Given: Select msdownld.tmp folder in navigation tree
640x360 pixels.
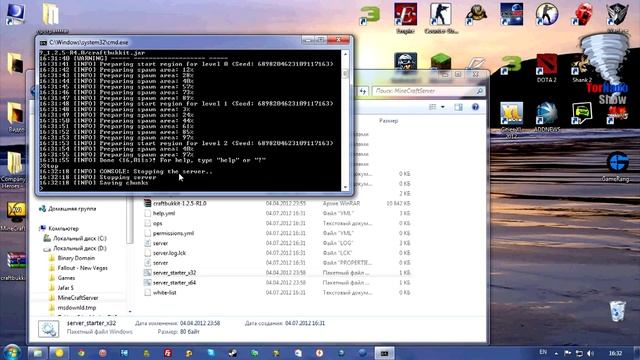Looking at the screenshot, I should pos(77,308).
